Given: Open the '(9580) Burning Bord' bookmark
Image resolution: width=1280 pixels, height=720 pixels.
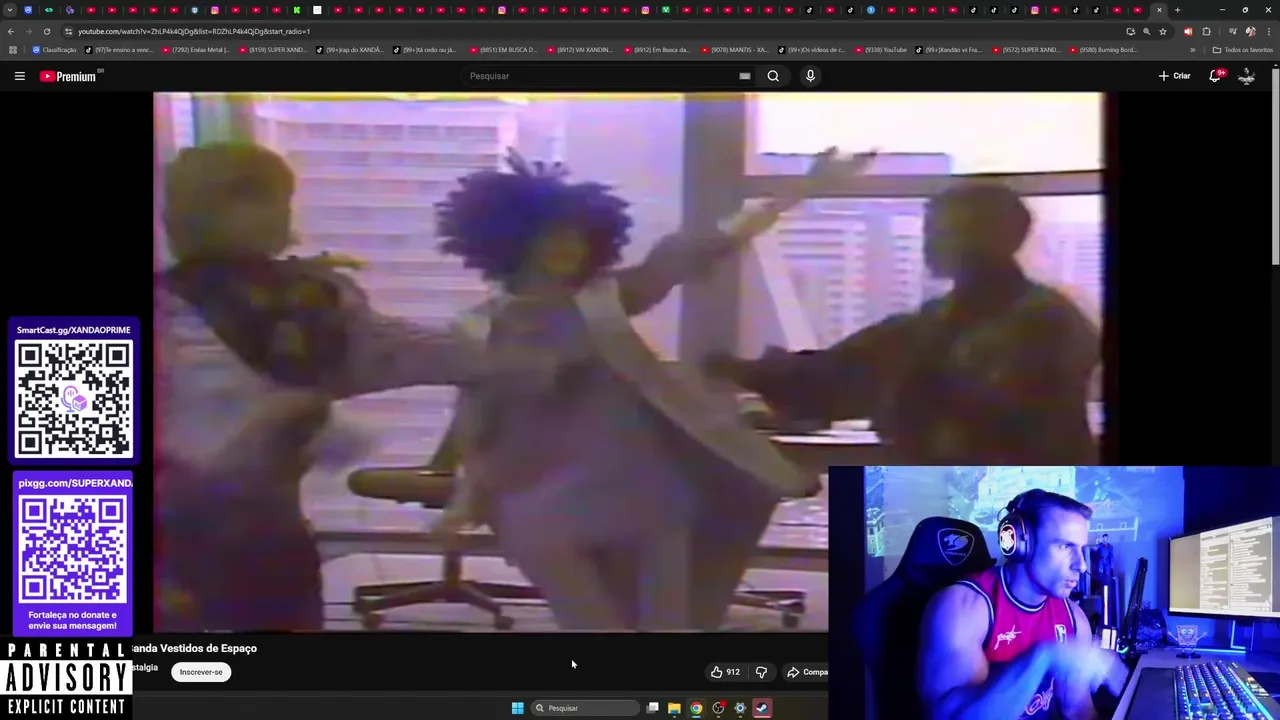Looking at the screenshot, I should click(1103, 50).
